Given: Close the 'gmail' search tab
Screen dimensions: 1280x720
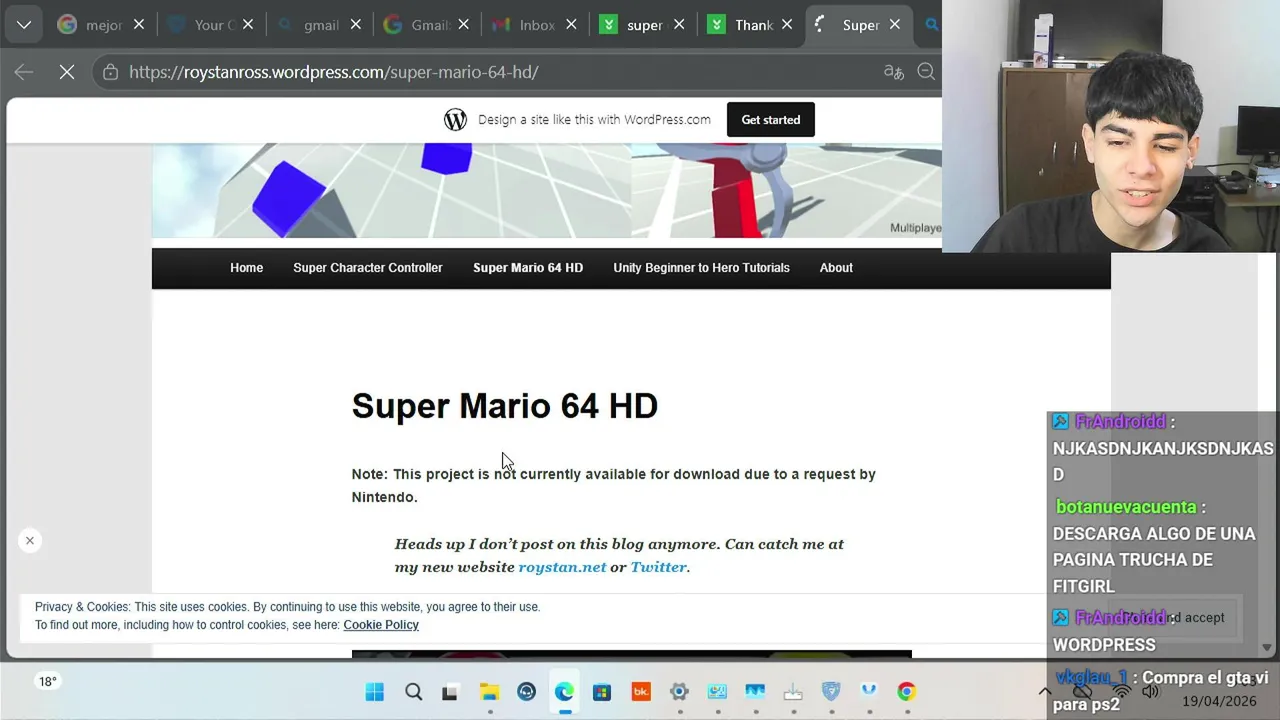Looking at the screenshot, I should (x=355, y=25).
